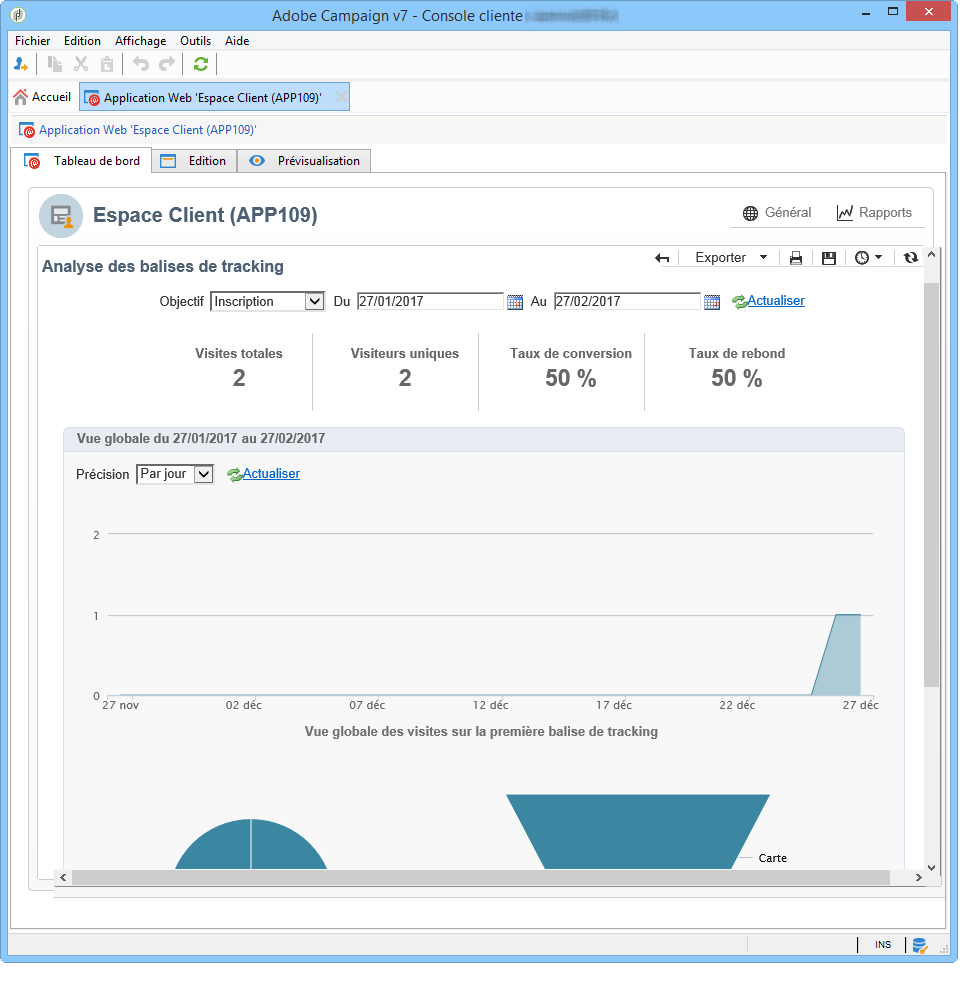The image size is (980, 988).
Task: Click the Espace Client web application icon
Action: (x=61, y=215)
